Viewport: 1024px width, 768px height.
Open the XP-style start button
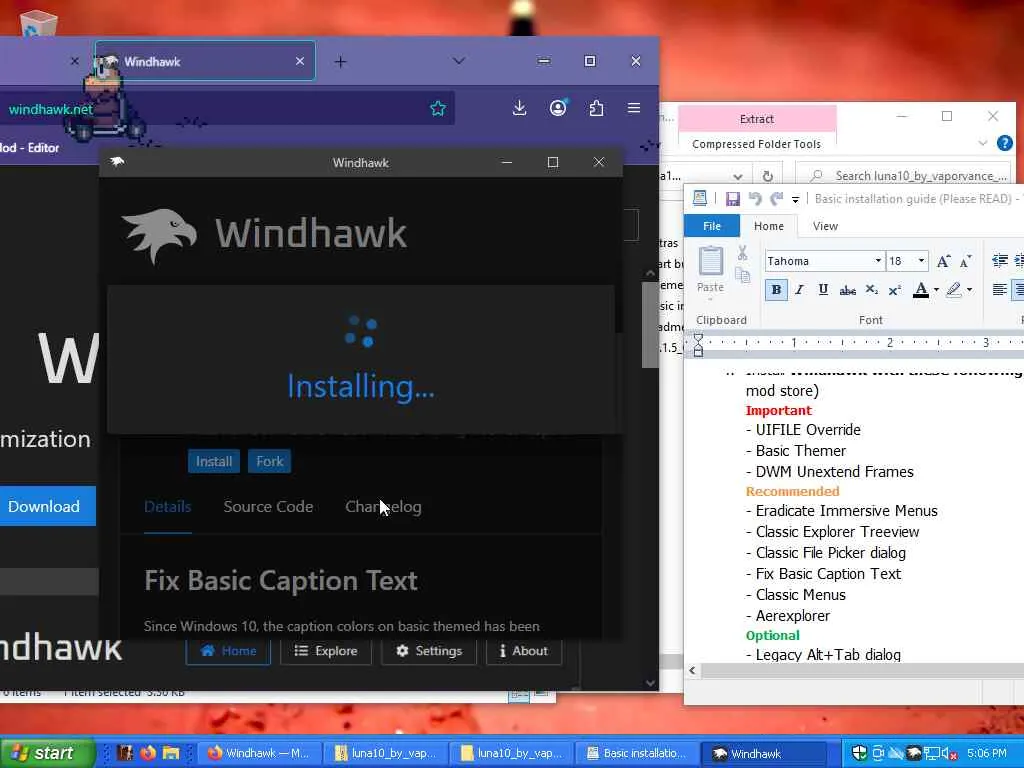tap(46, 753)
